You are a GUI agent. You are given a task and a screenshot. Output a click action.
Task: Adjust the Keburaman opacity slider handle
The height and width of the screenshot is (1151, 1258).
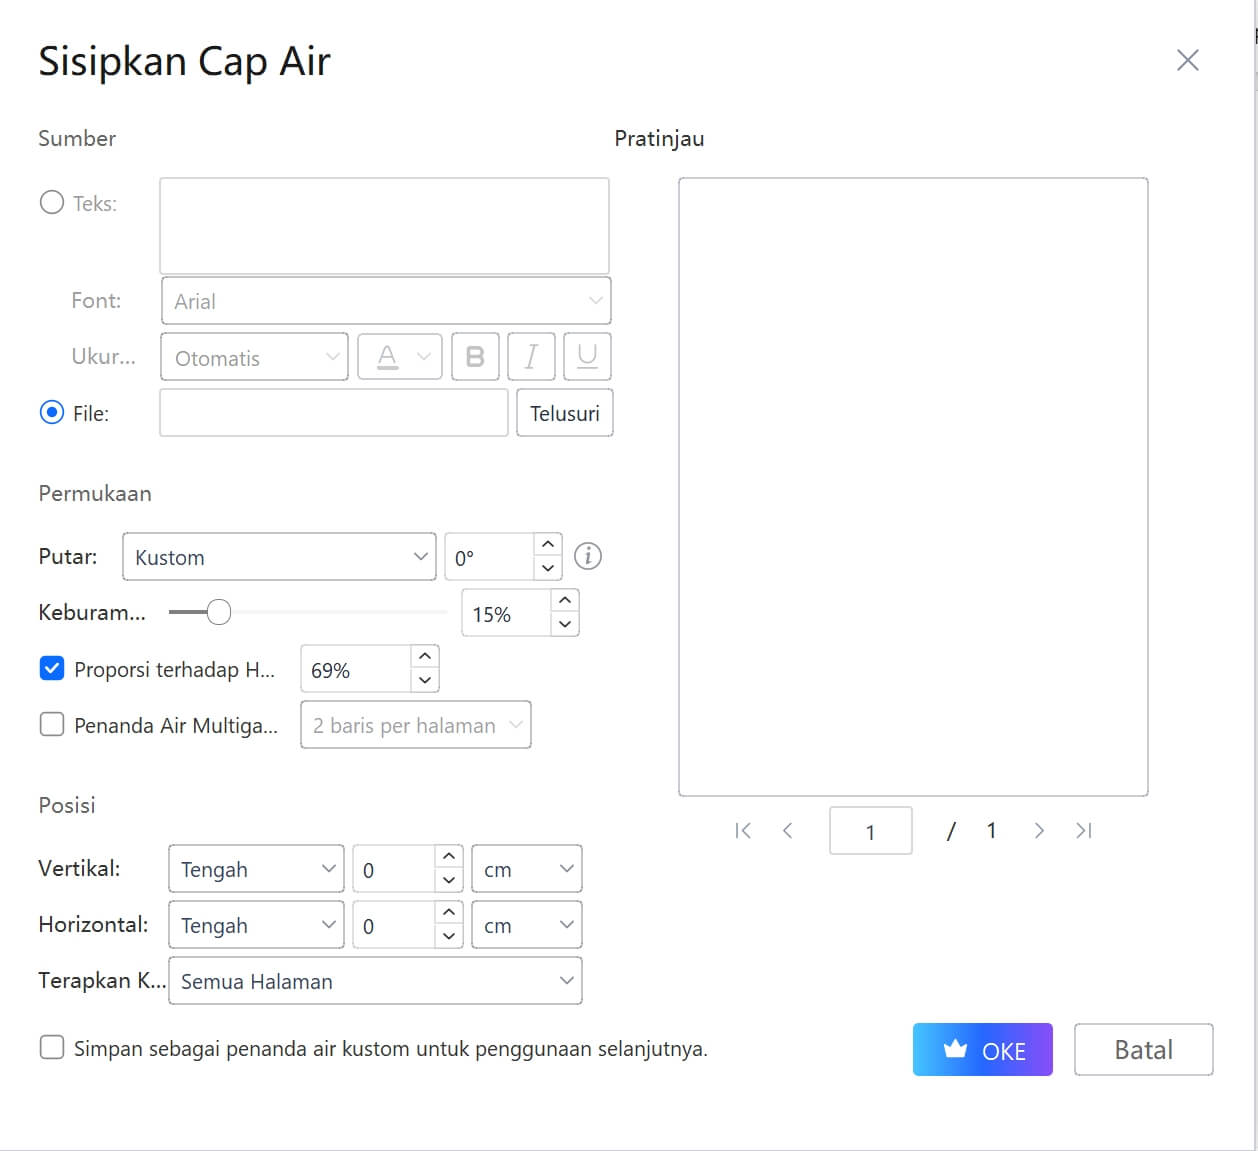219,611
